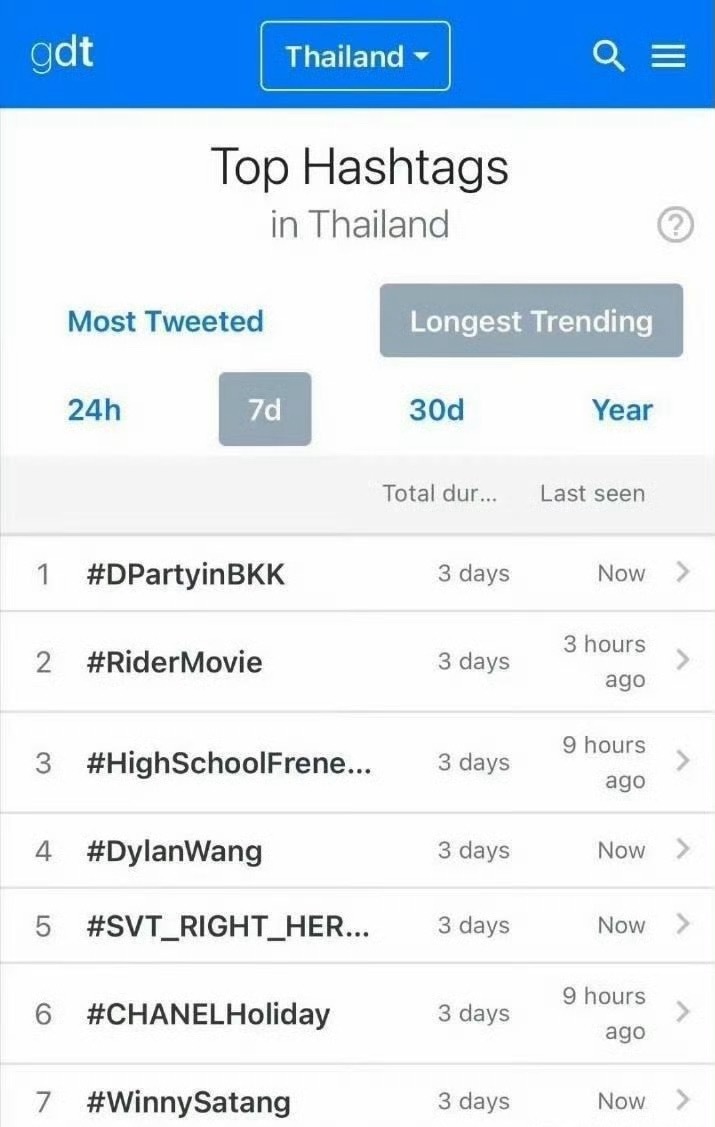Open the hamburger menu icon
Viewport: 715px width, 1127px height.
tap(668, 56)
